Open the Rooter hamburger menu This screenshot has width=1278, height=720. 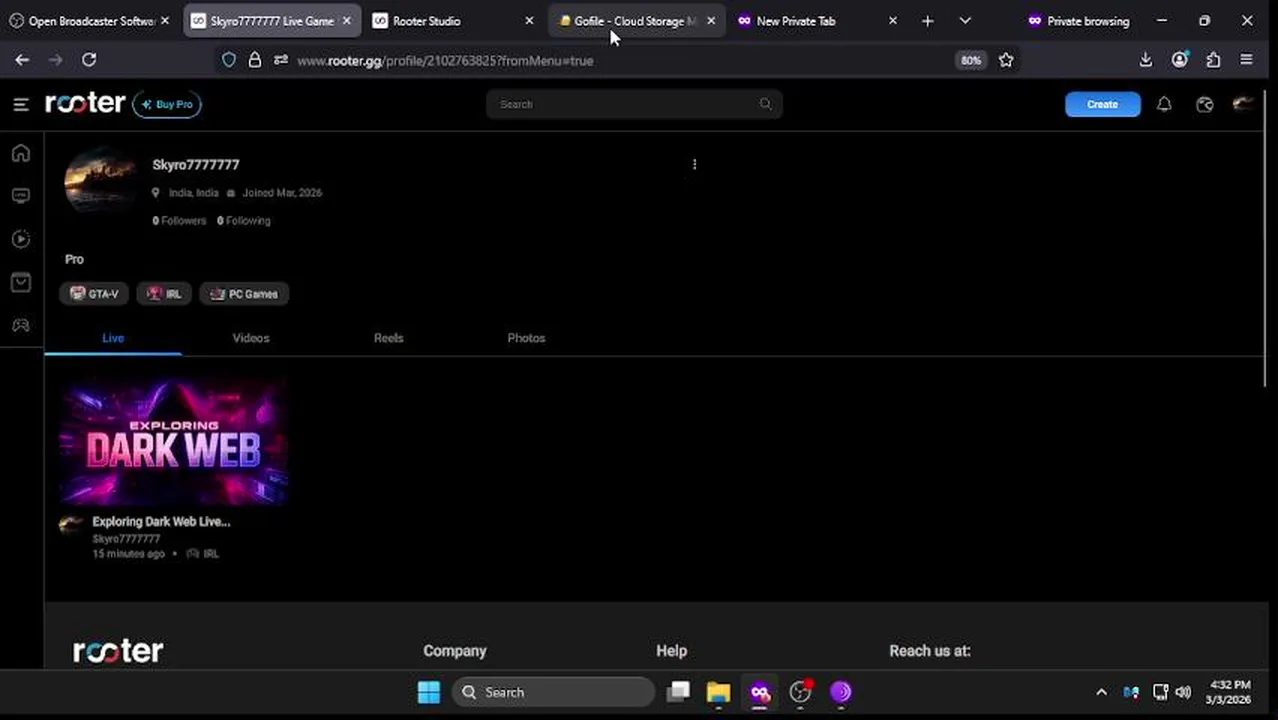click(x=20, y=104)
